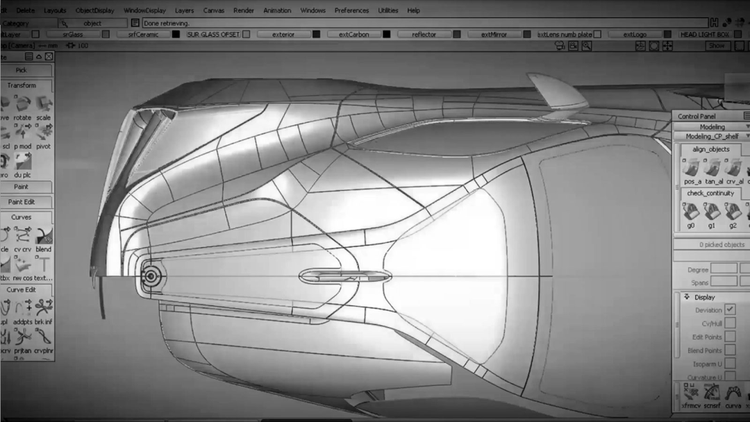The image size is (750, 422).
Task: Open the Modeling_CP_shelf dropdown
Action: tap(712, 137)
